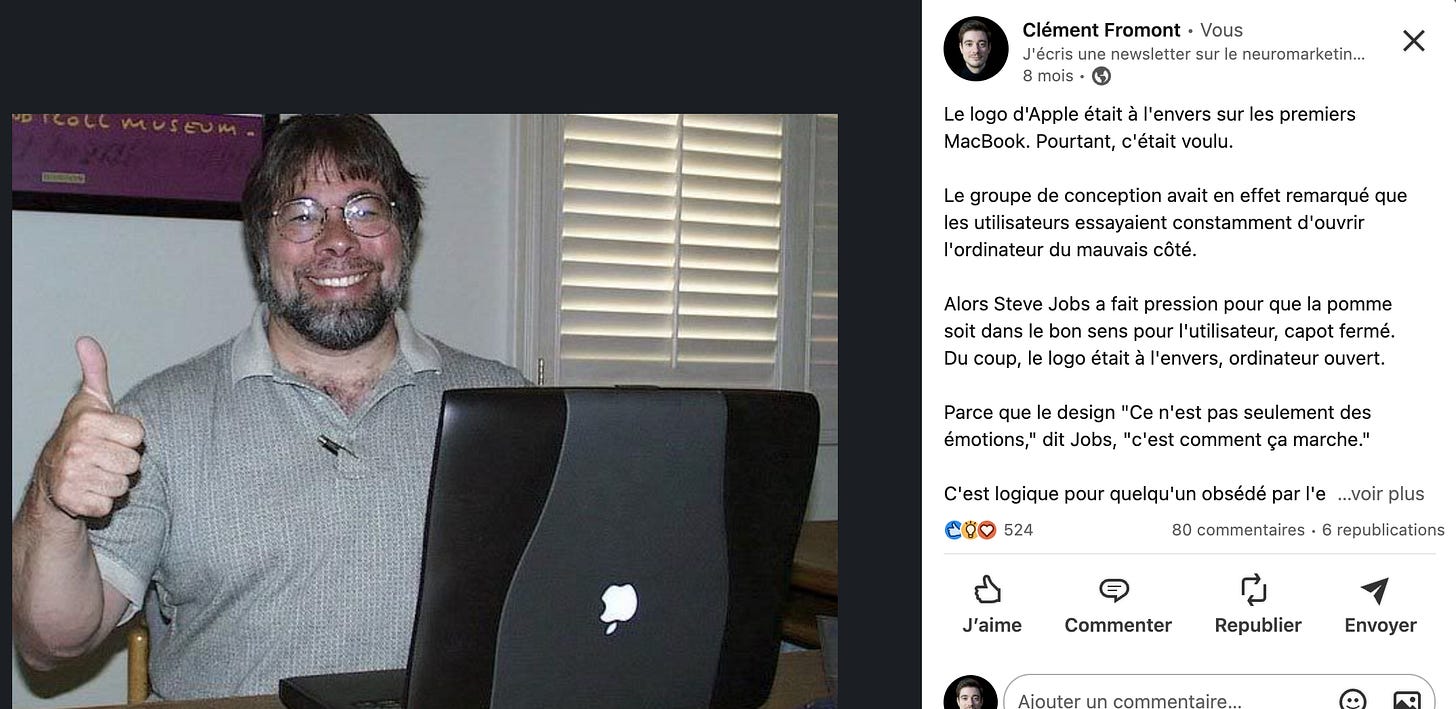Expand the post with …voir plus
The height and width of the screenshot is (709, 1456).
coord(1380,494)
